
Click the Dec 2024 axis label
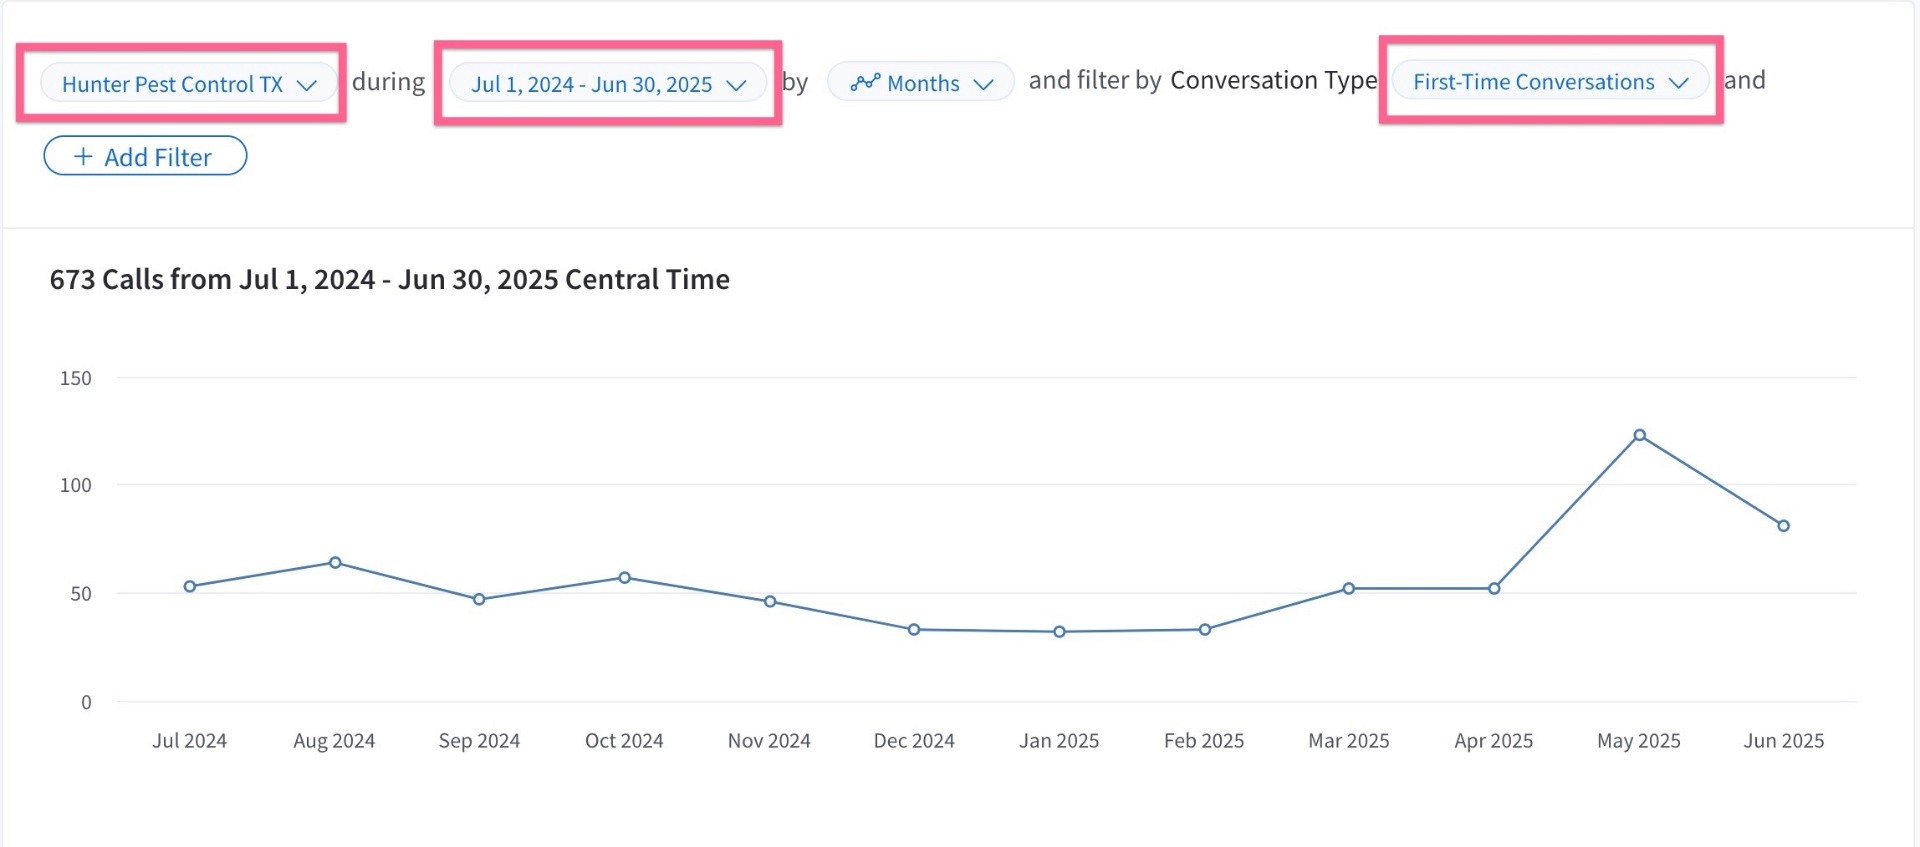point(914,740)
